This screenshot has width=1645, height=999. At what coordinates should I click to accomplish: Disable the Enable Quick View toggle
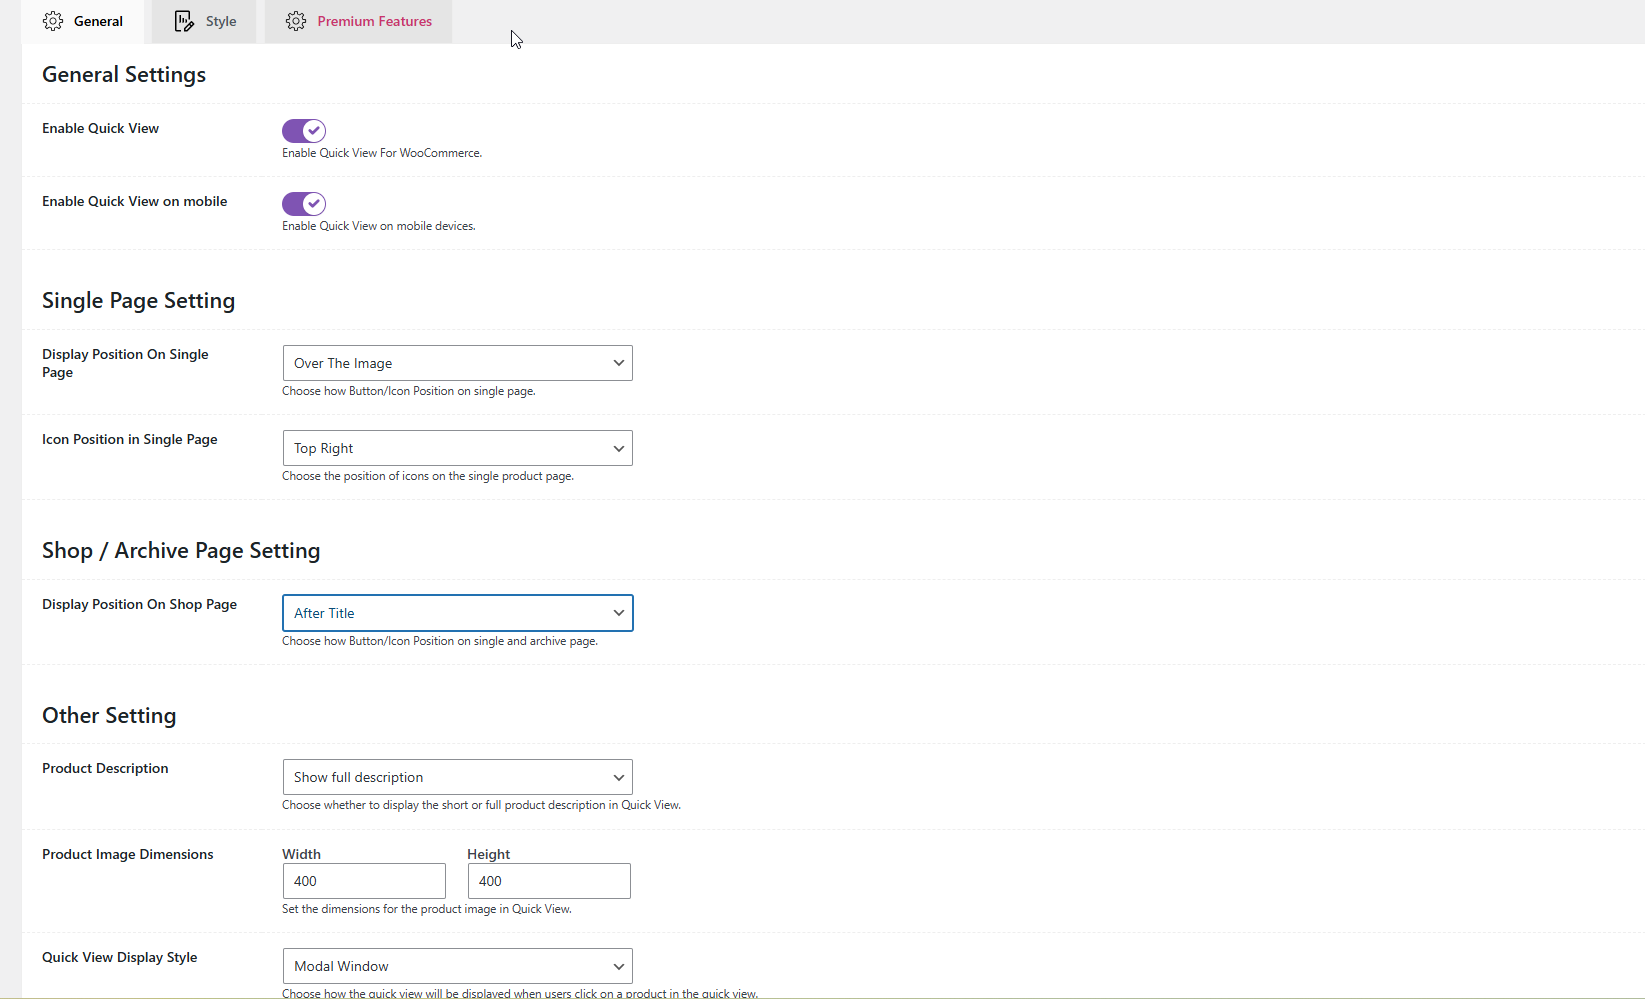click(303, 130)
